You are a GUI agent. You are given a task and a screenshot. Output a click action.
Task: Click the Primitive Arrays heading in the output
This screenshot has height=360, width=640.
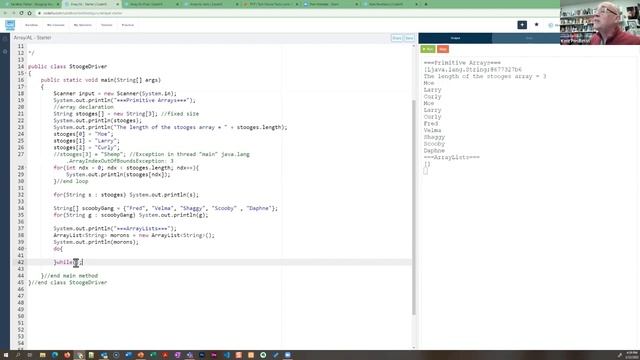(x=462, y=63)
